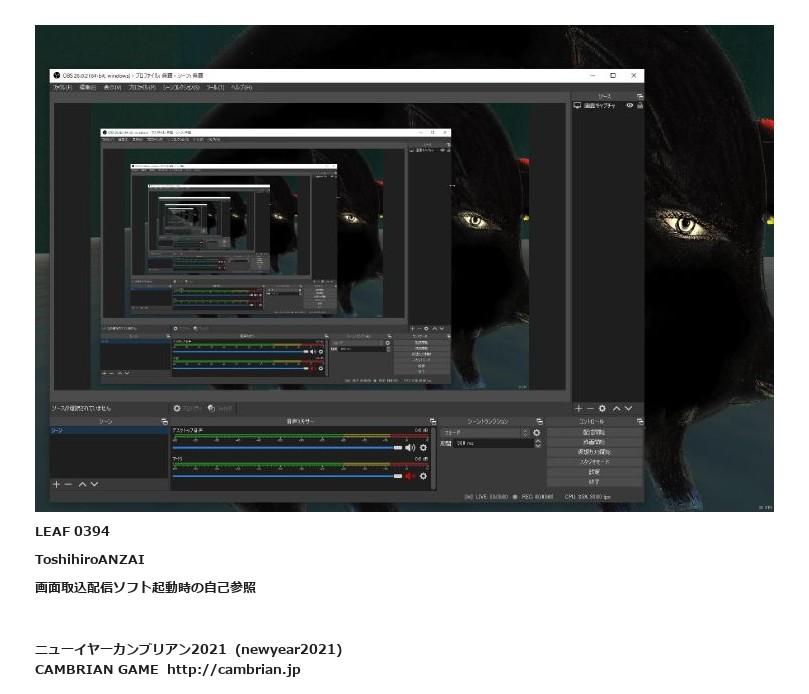Add a new source with the plus icon
This screenshot has height=694, width=809.
point(578,408)
